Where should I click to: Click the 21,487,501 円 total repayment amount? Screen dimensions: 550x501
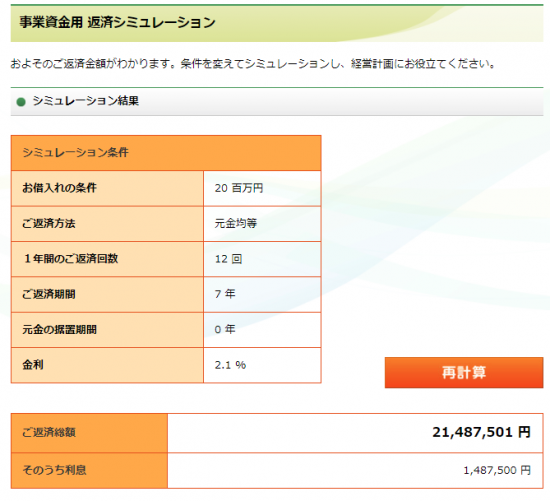tap(481, 433)
